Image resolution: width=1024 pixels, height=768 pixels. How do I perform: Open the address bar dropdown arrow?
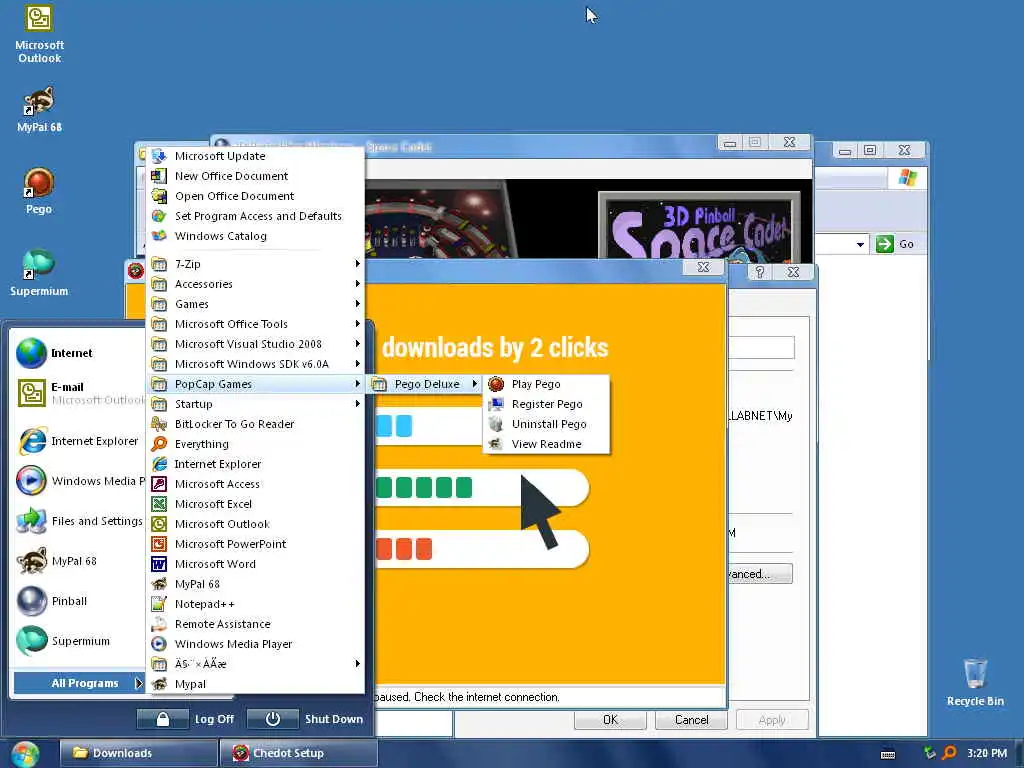point(860,245)
